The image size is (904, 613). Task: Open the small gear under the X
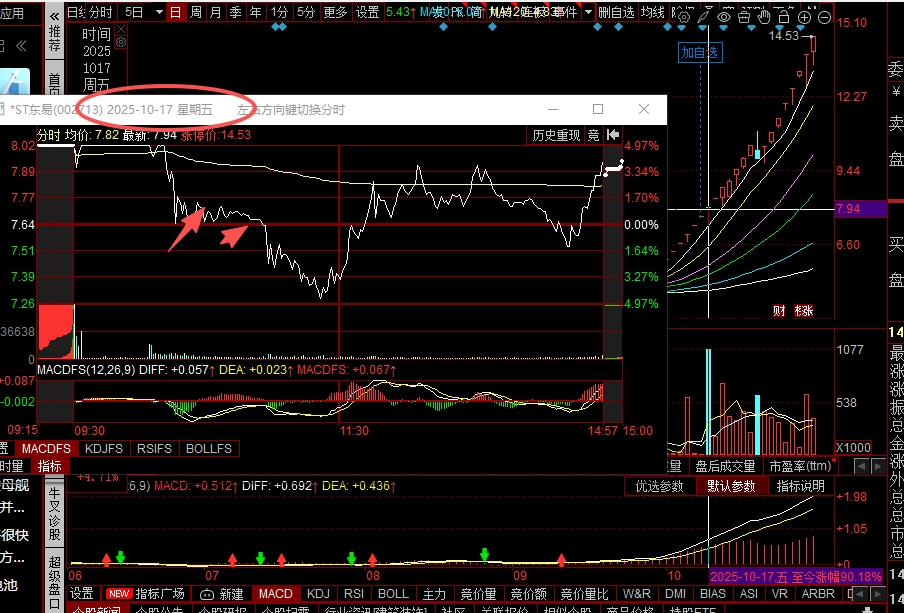[120, 42]
